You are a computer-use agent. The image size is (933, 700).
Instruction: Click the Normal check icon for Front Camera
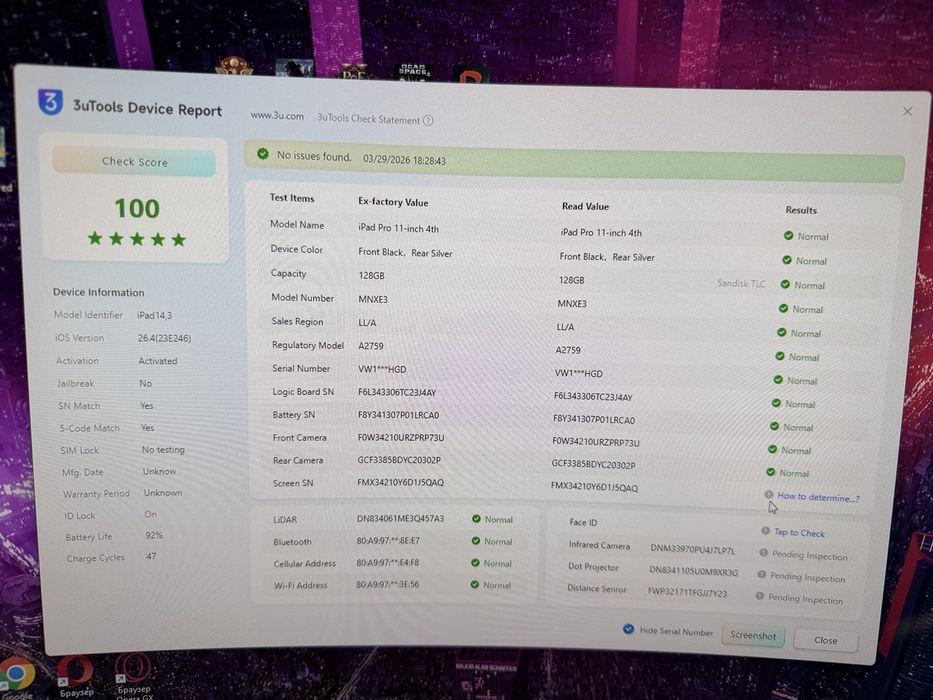(772, 449)
